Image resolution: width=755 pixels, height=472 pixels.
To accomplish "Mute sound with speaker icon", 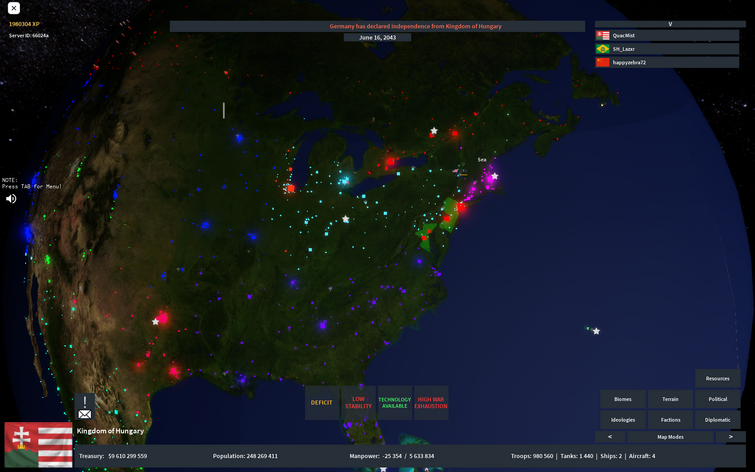I will pos(11,199).
